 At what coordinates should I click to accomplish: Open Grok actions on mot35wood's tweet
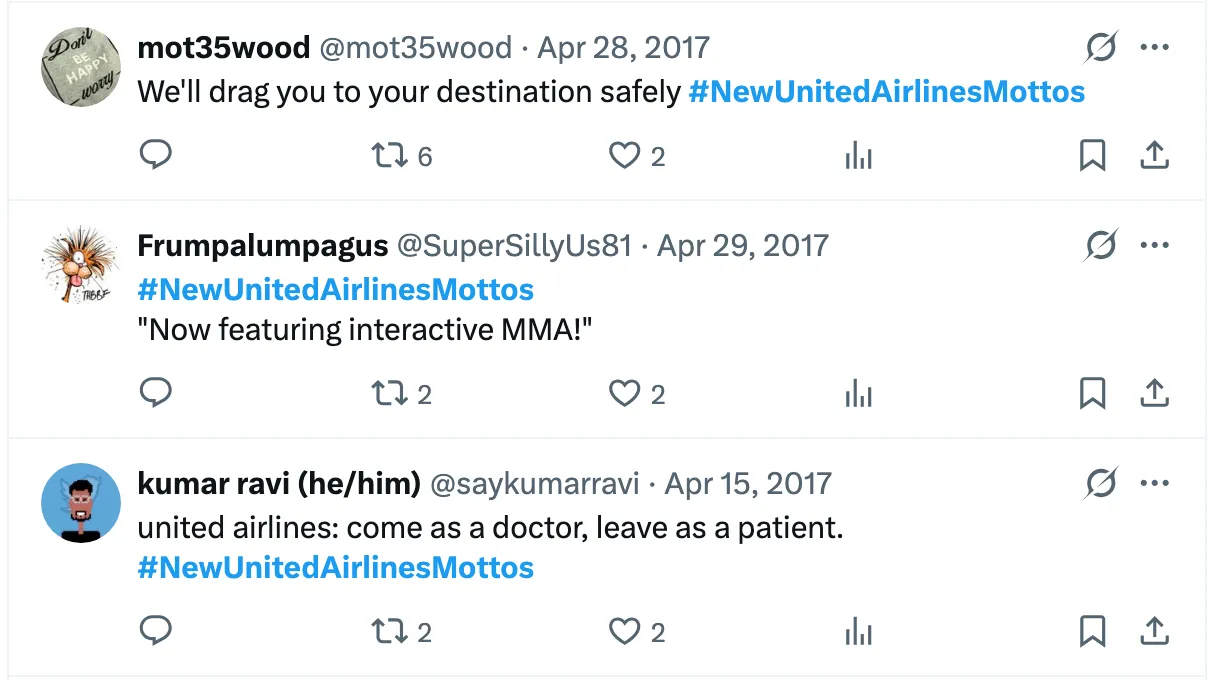coord(1101,47)
